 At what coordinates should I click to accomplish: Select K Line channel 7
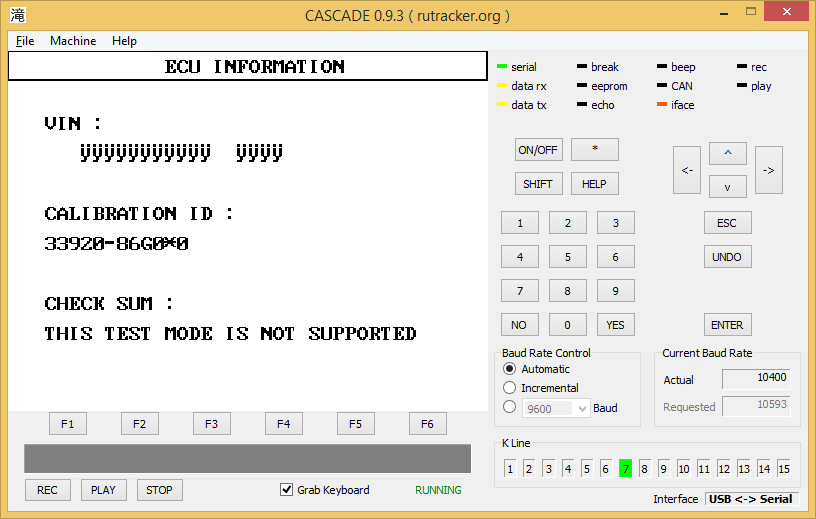(x=625, y=469)
